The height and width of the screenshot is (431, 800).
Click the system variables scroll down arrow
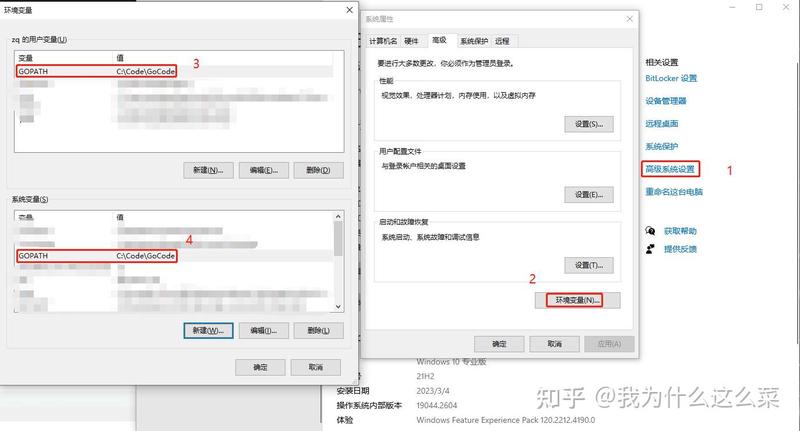(338, 307)
